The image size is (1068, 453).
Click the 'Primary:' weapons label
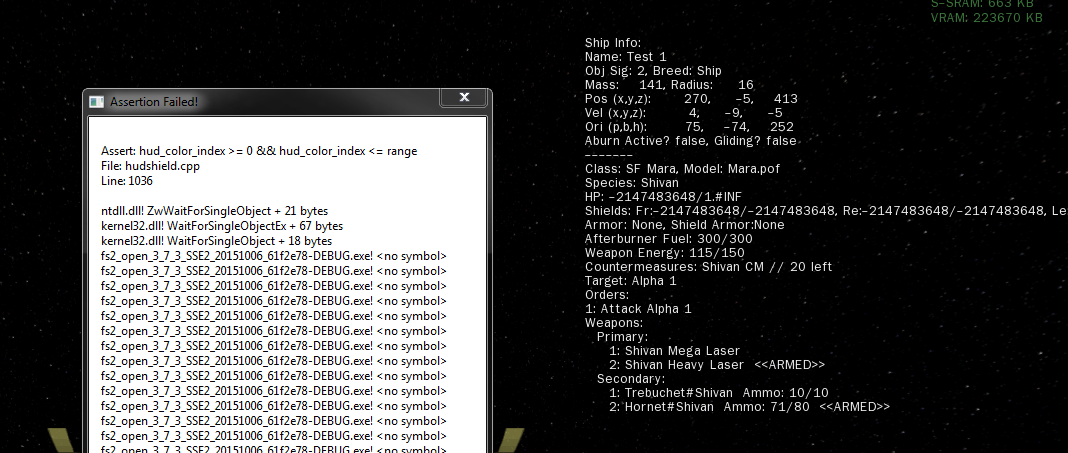pos(623,337)
